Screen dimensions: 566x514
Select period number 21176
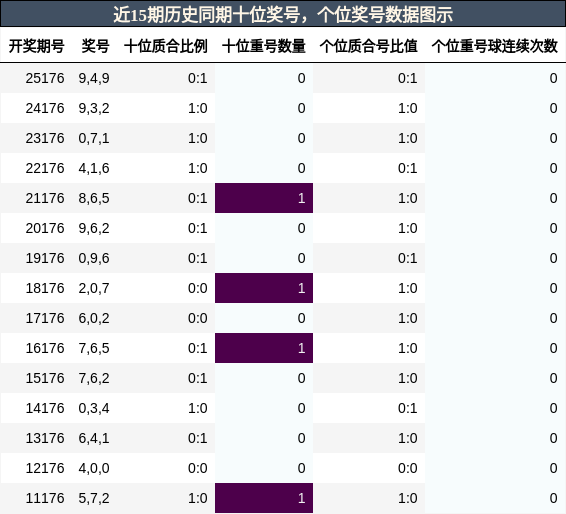coord(45,198)
